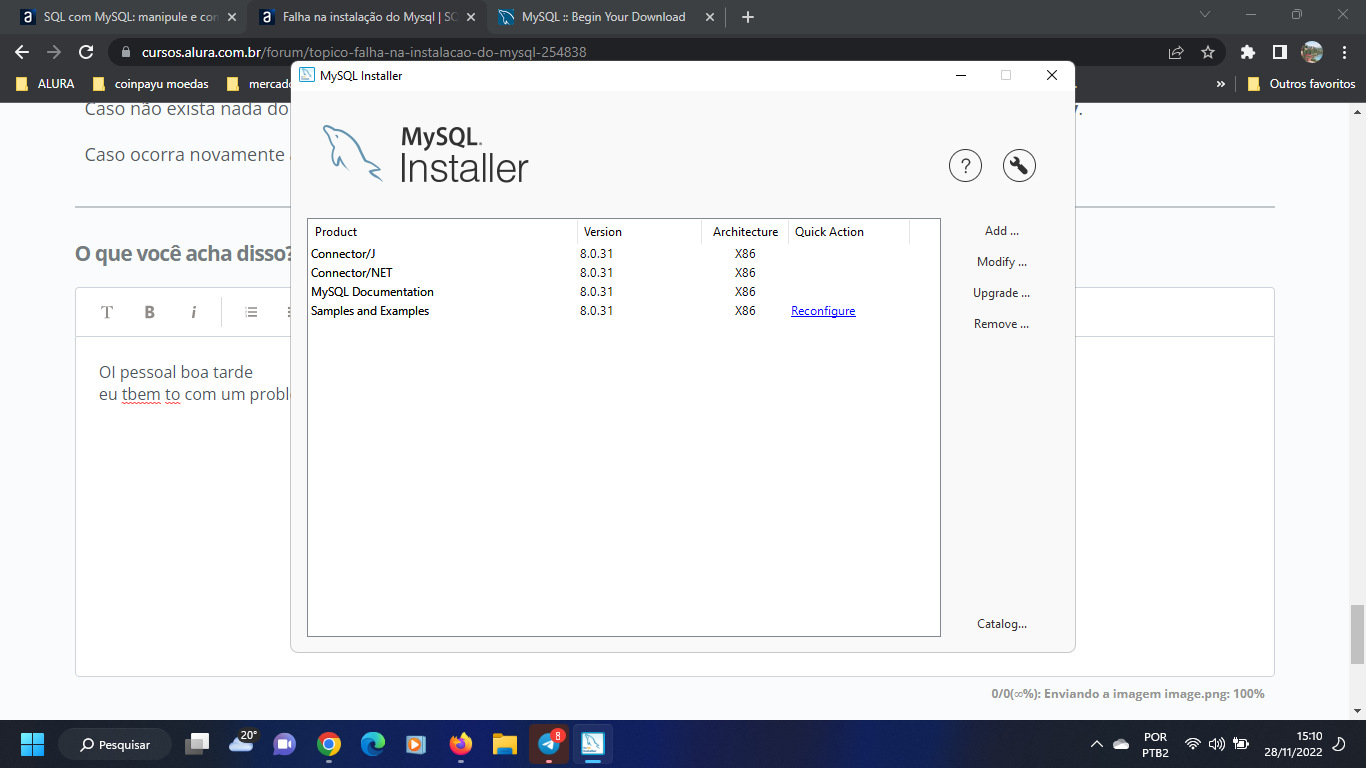Click the bullet list icon in forum editor
1366x768 pixels.
251,312
